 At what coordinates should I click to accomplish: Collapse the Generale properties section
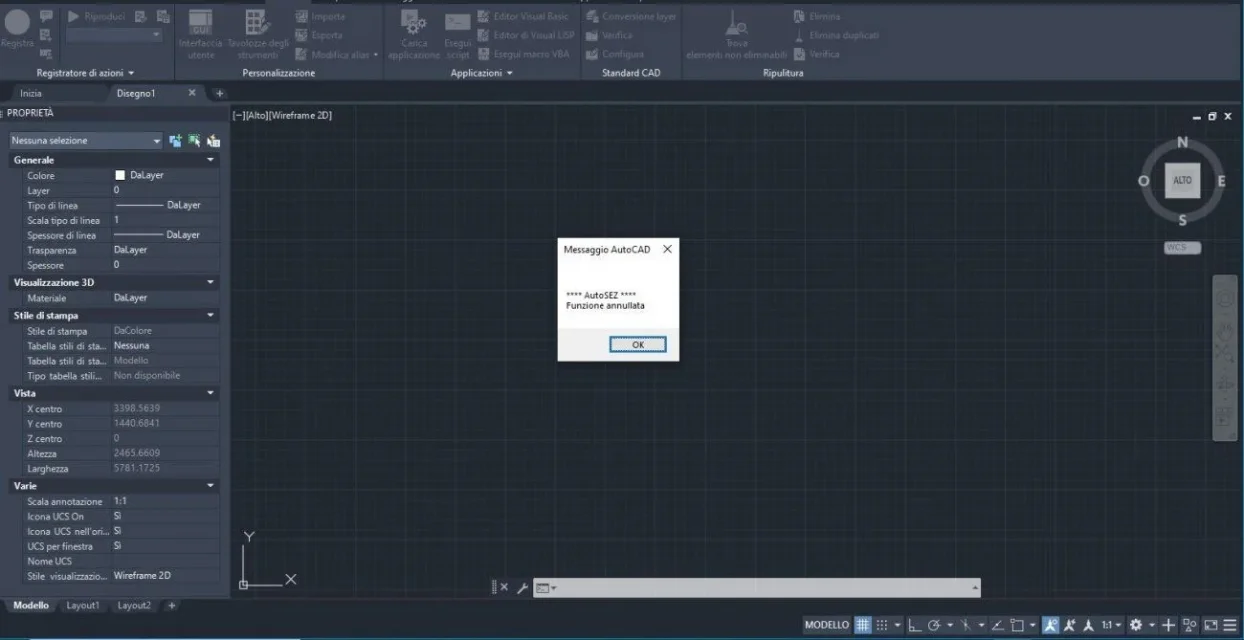pyautogui.click(x=210, y=160)
